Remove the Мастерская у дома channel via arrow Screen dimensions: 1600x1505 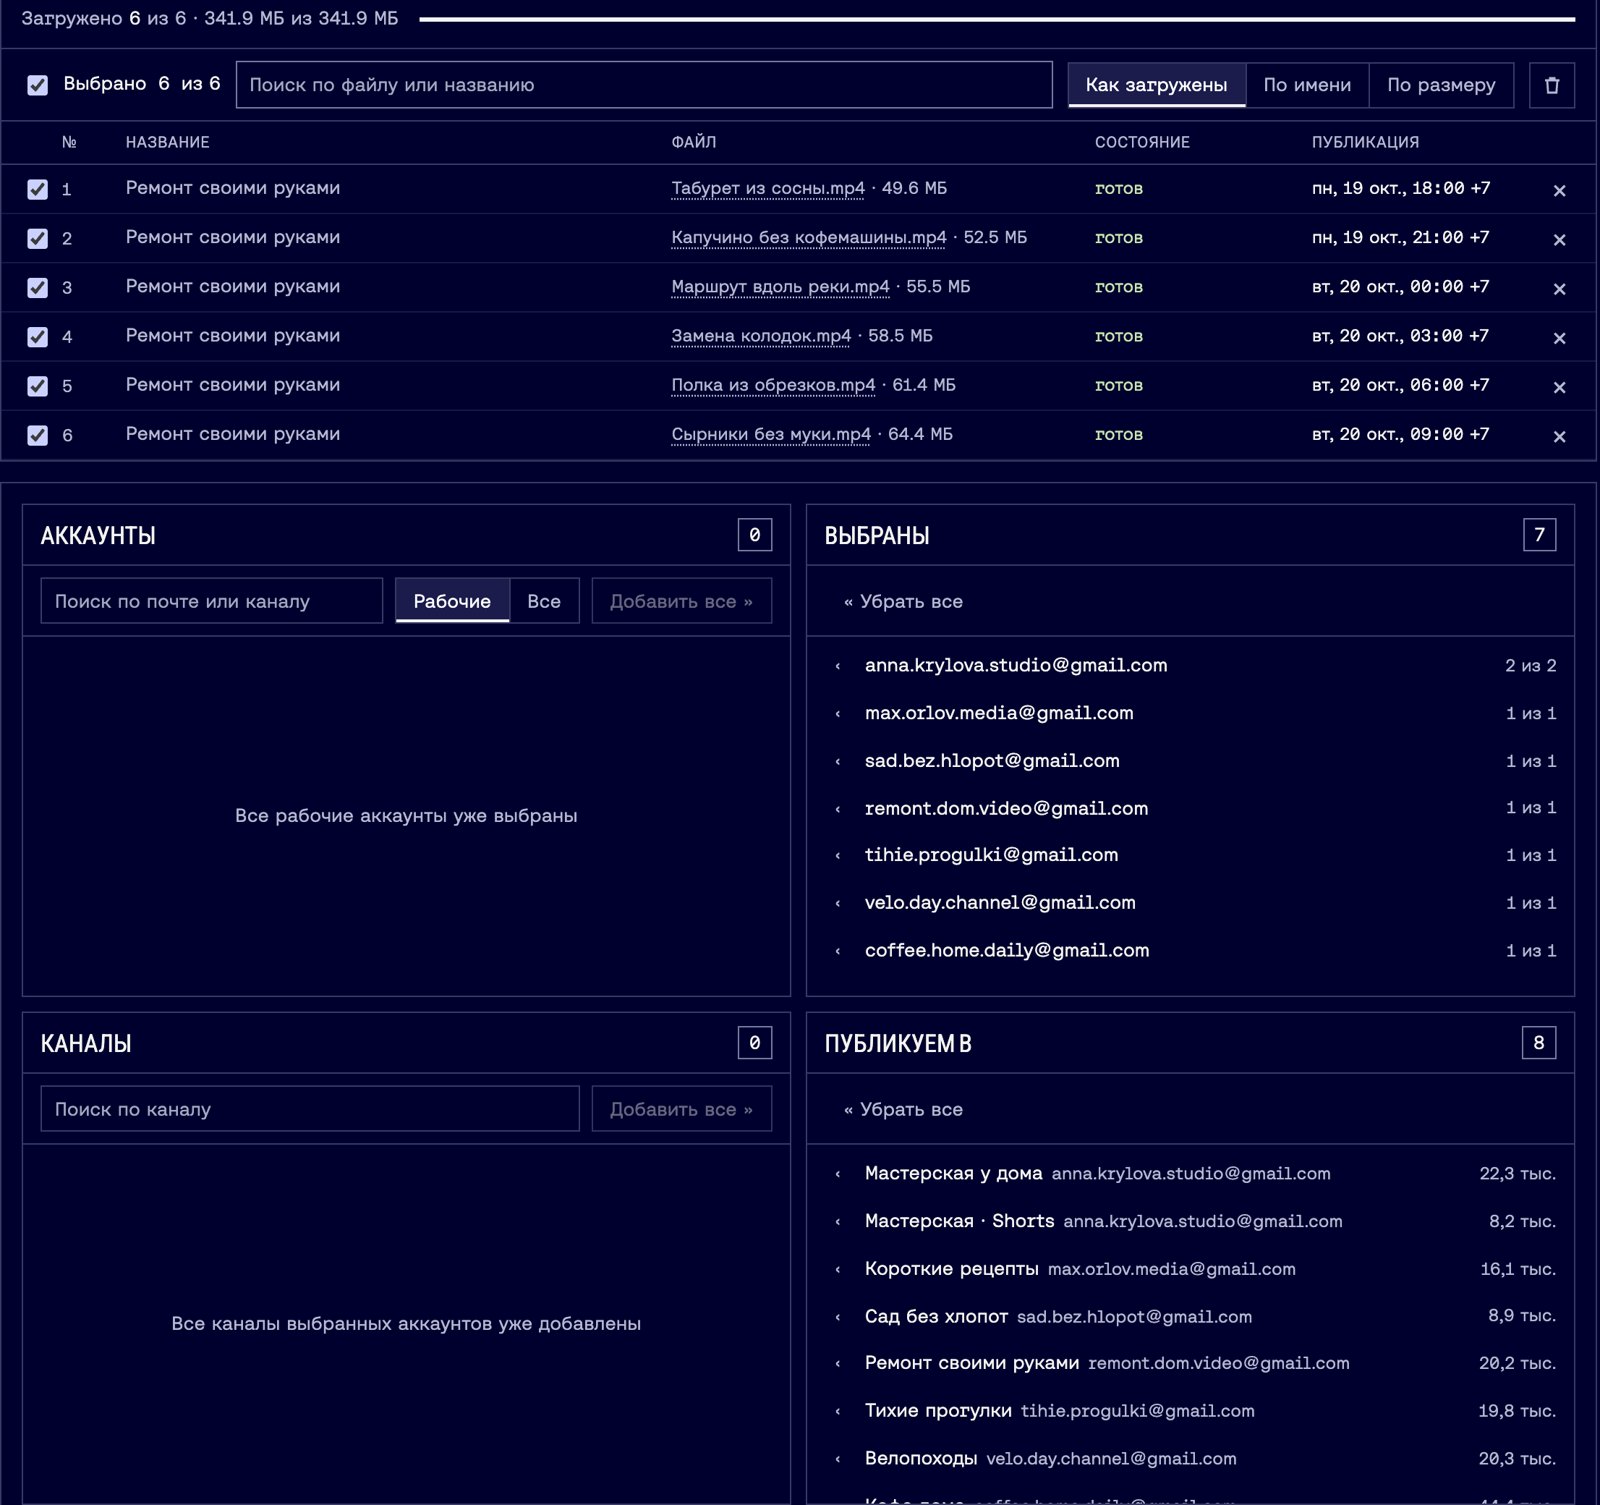pyautogui.click(x=838, y=1174)
